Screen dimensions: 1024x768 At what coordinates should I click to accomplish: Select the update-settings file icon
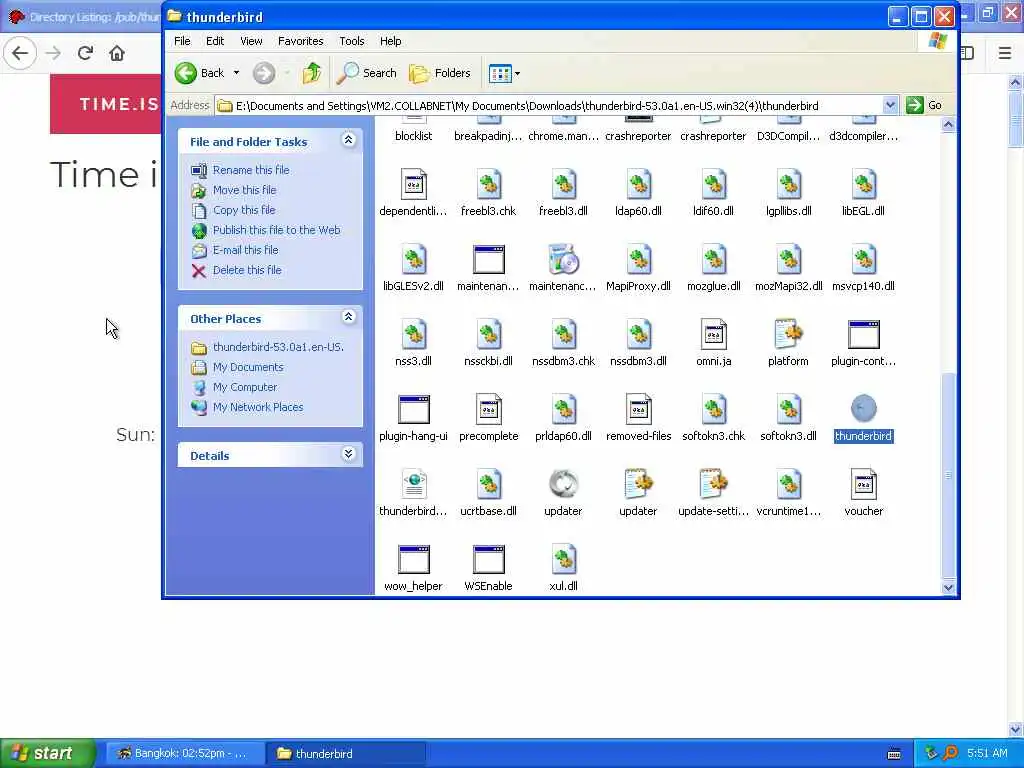(x=714, y=484)
